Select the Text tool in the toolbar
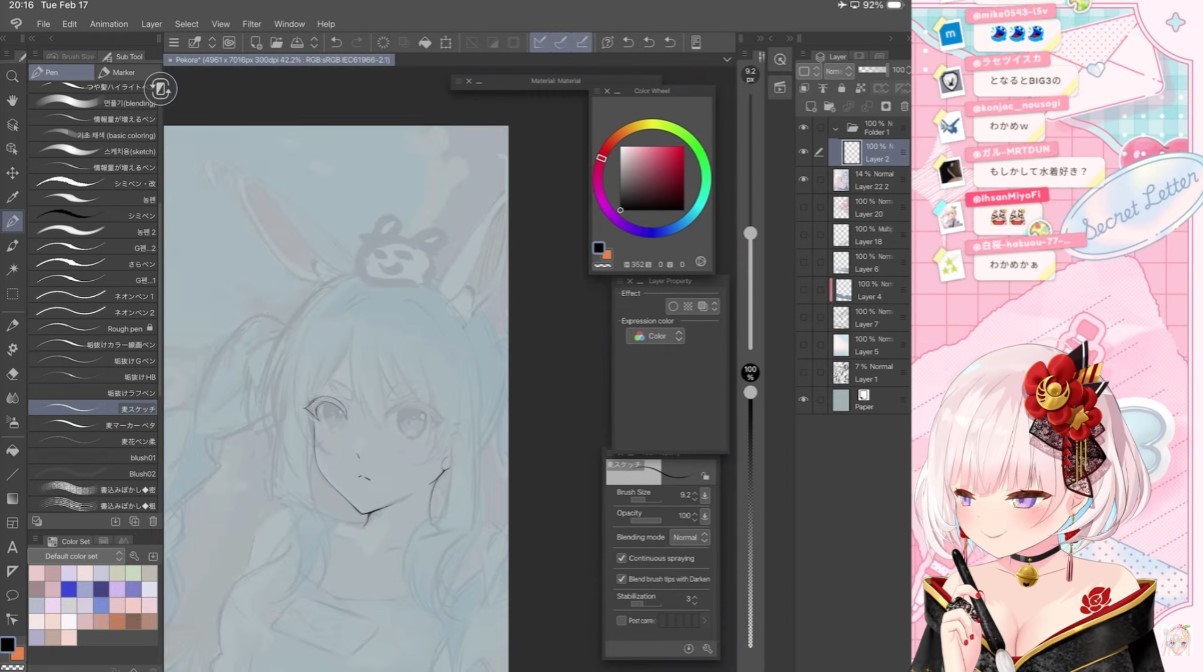This screenshot has height=672, width=1203. 12,547
